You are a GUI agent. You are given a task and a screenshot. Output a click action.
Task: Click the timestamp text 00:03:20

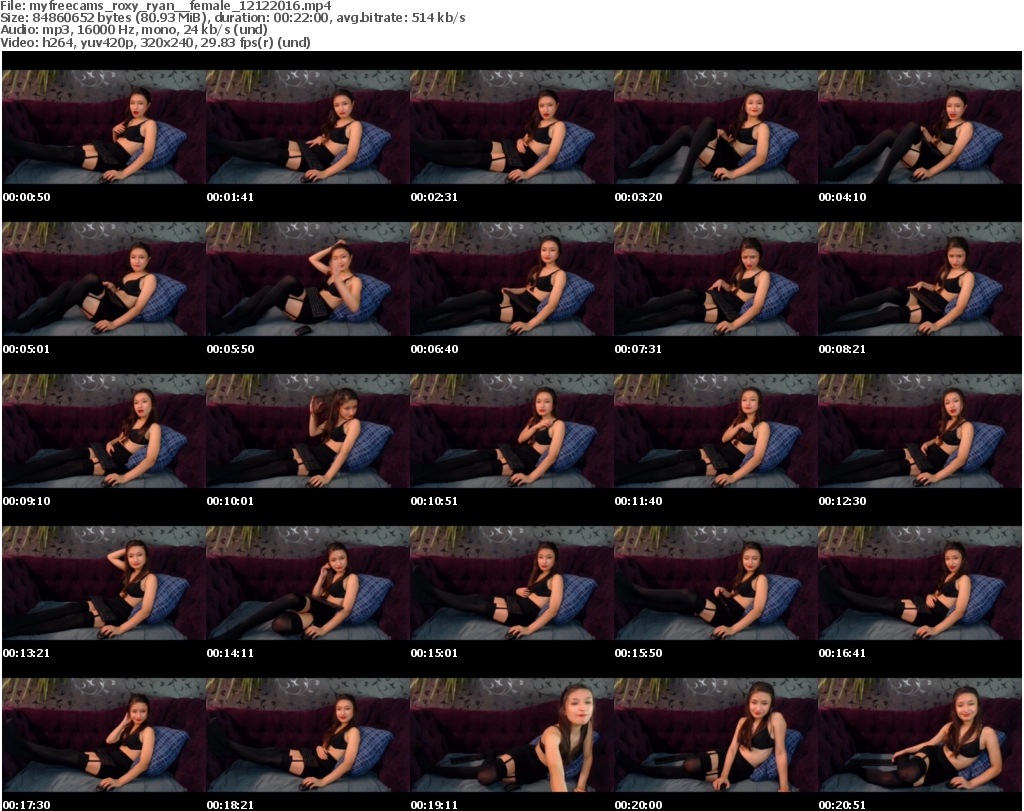click(x=639, y=197)
